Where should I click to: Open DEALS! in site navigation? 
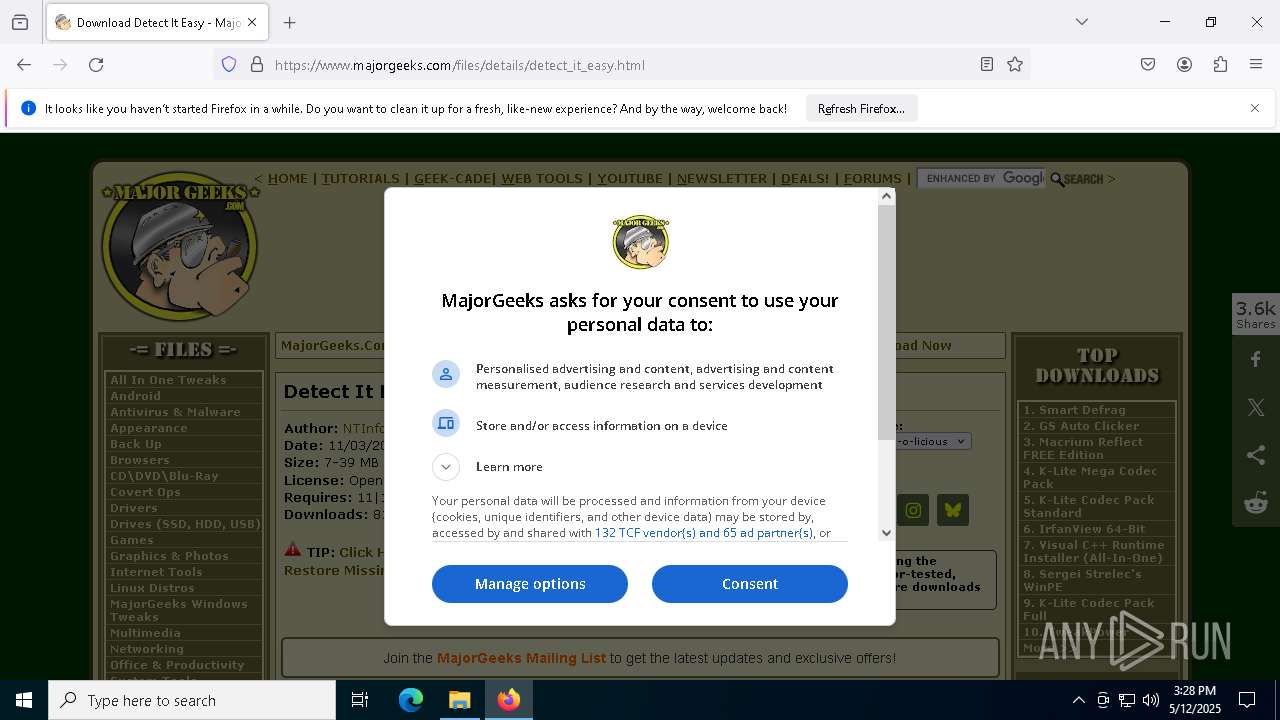pos(805,179)
